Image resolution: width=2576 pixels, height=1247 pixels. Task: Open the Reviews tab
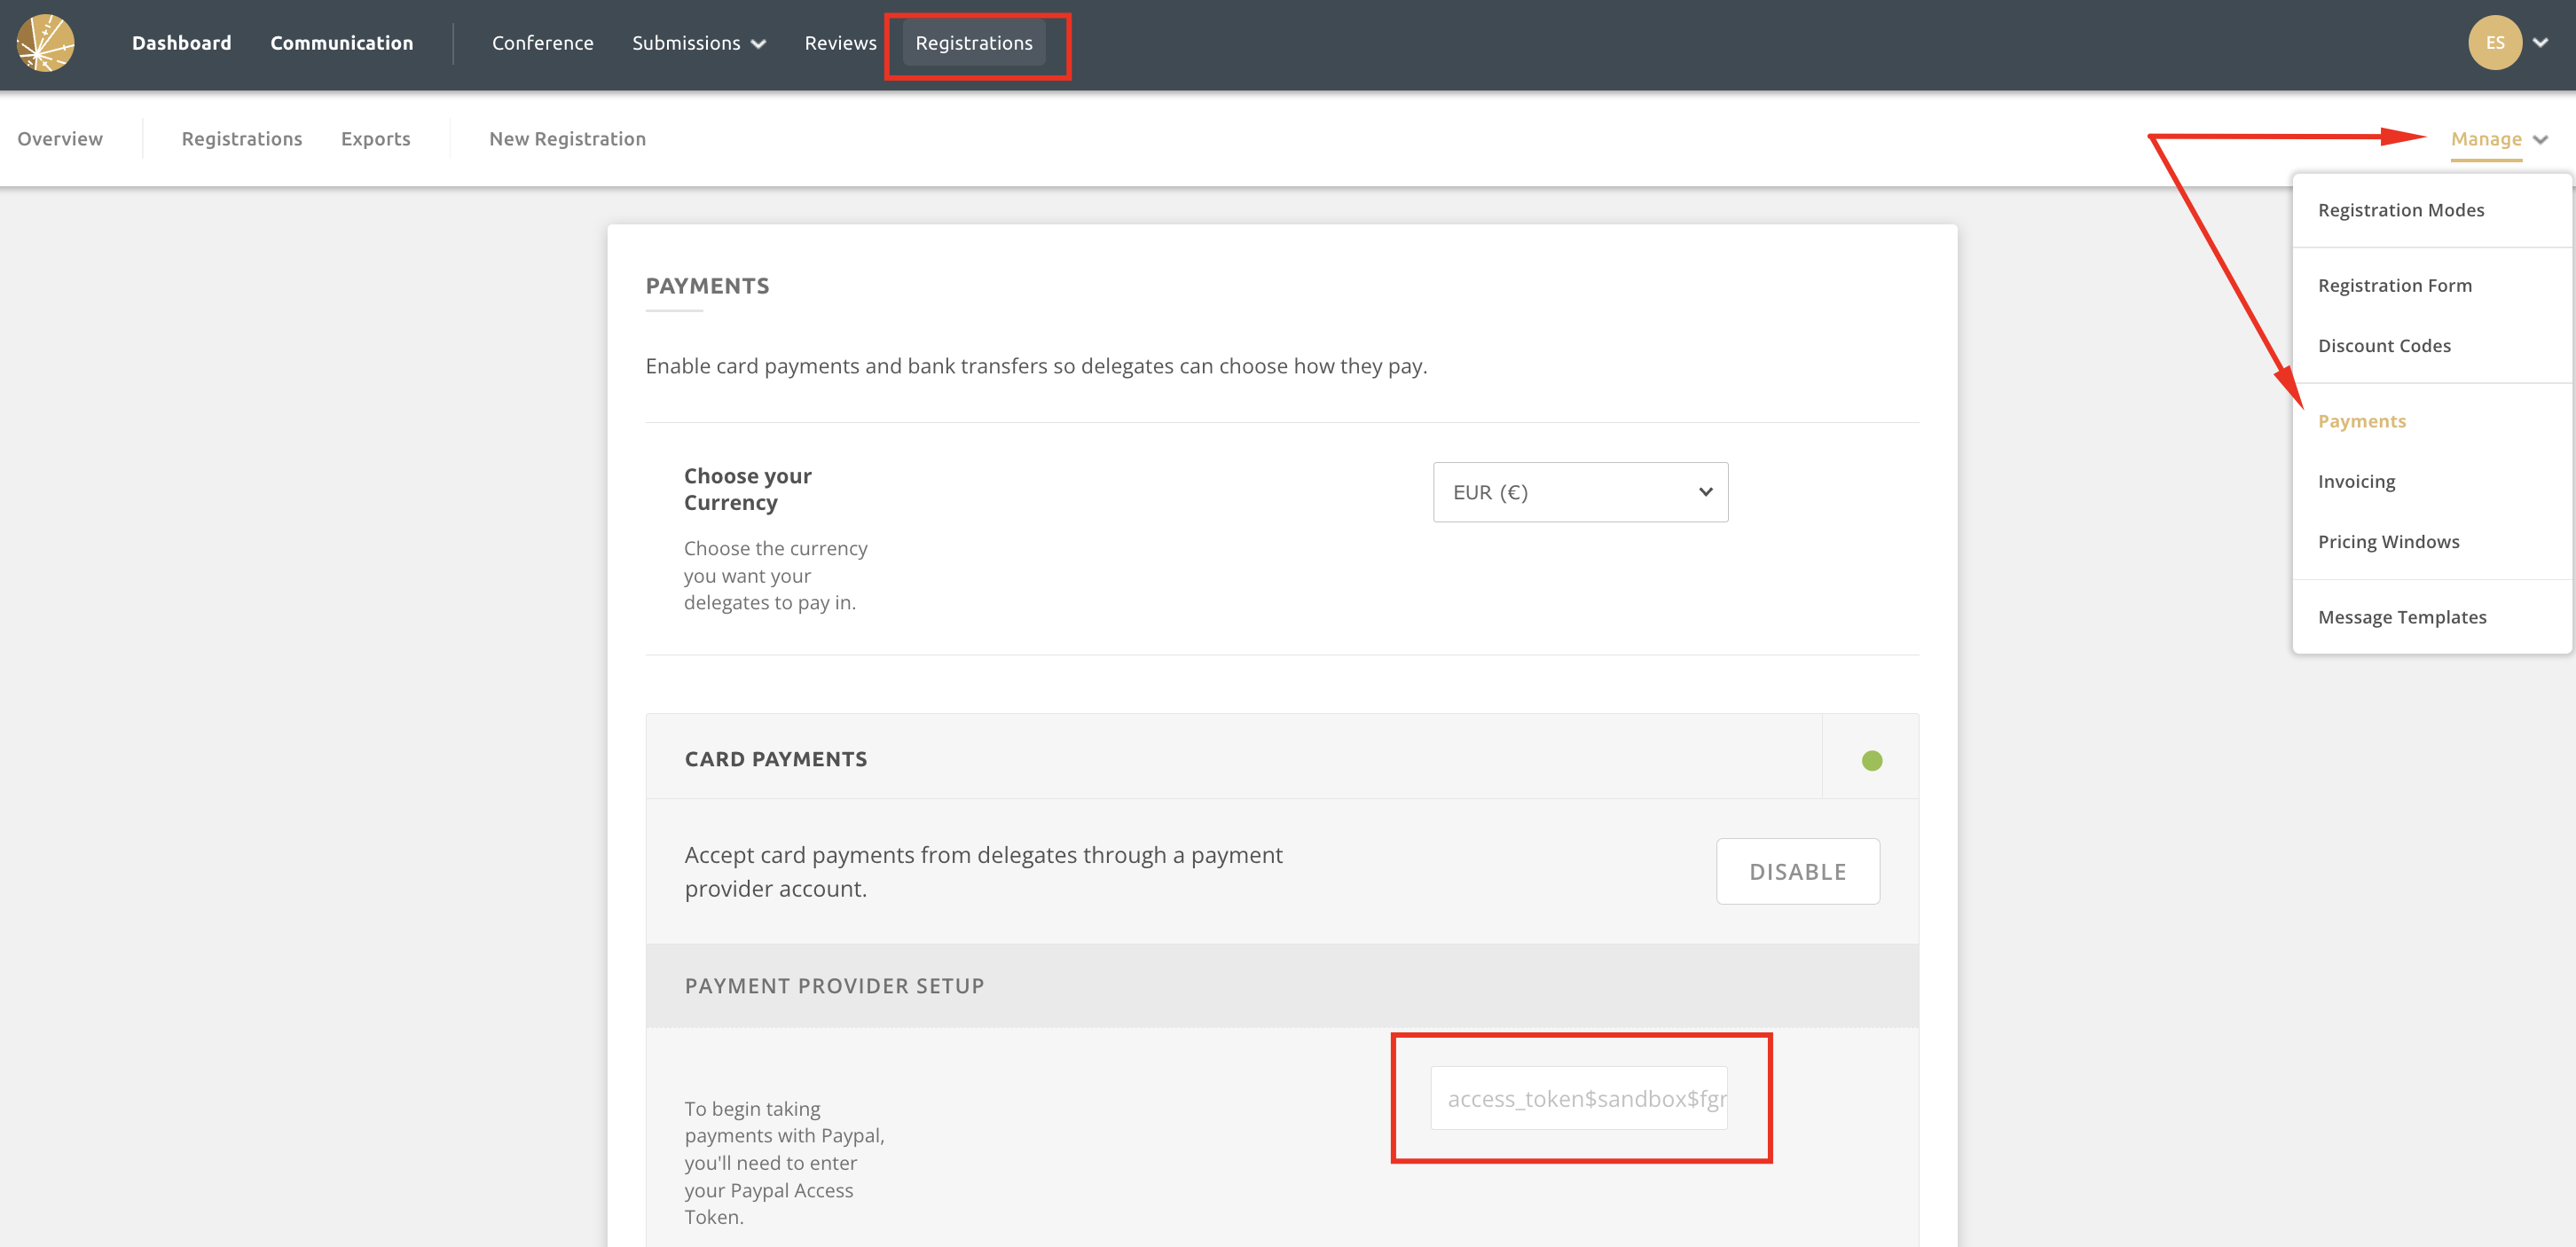point(840,43)
